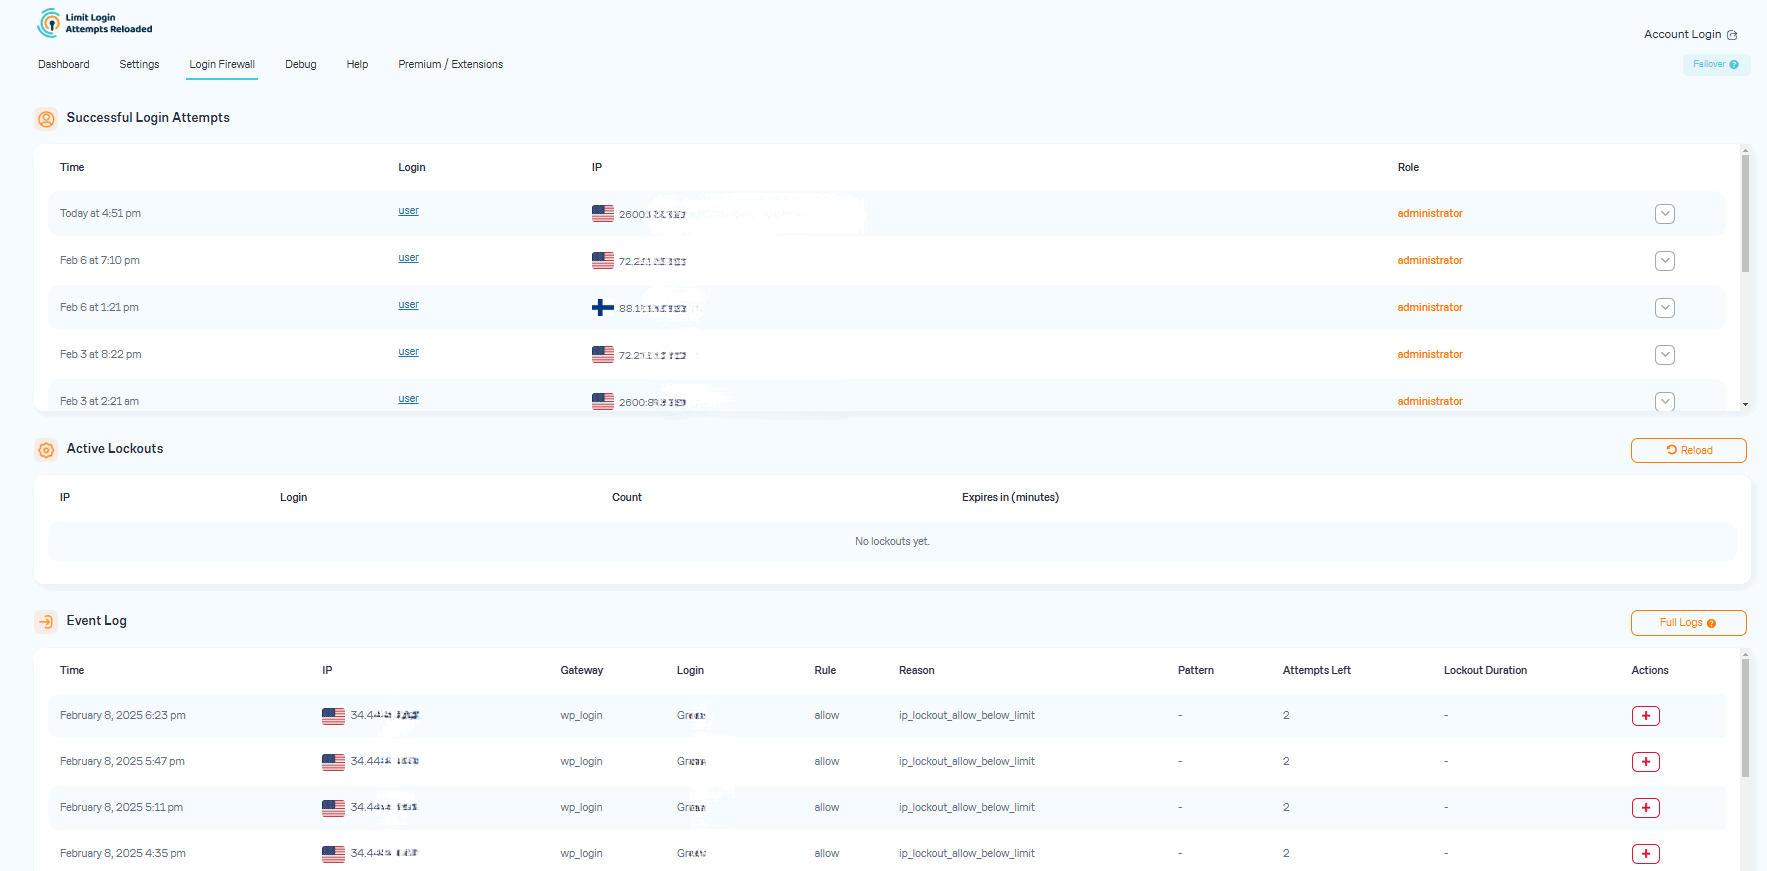Screen dimensions: 1767x871
Task: Click the successful logins table scrollbar
Action: [1745, 213]
